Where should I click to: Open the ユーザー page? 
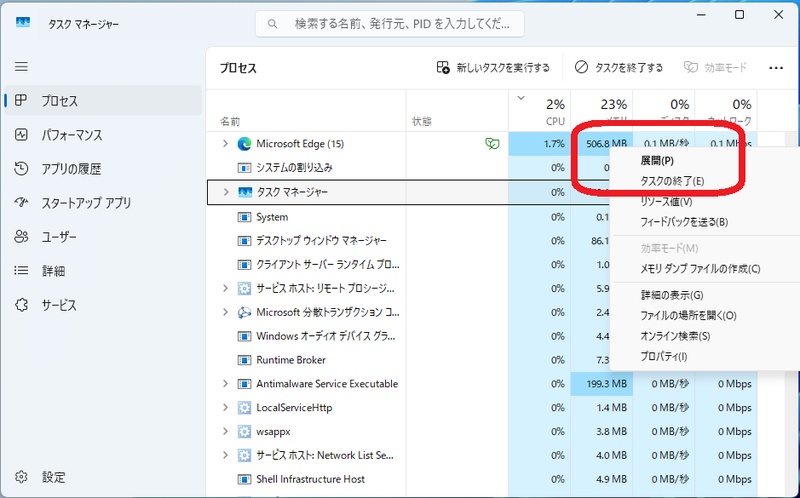102,237
